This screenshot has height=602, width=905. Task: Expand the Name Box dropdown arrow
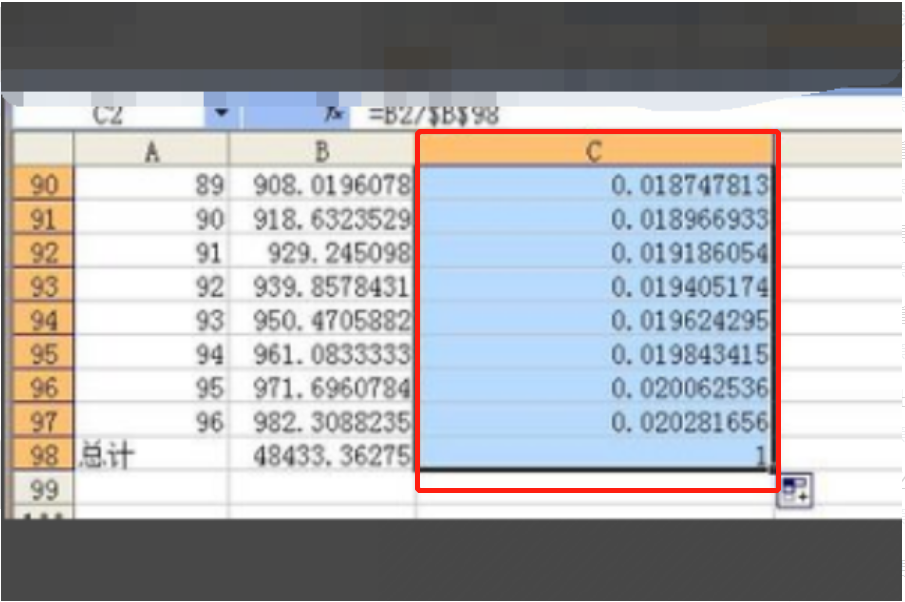point(219,114)
